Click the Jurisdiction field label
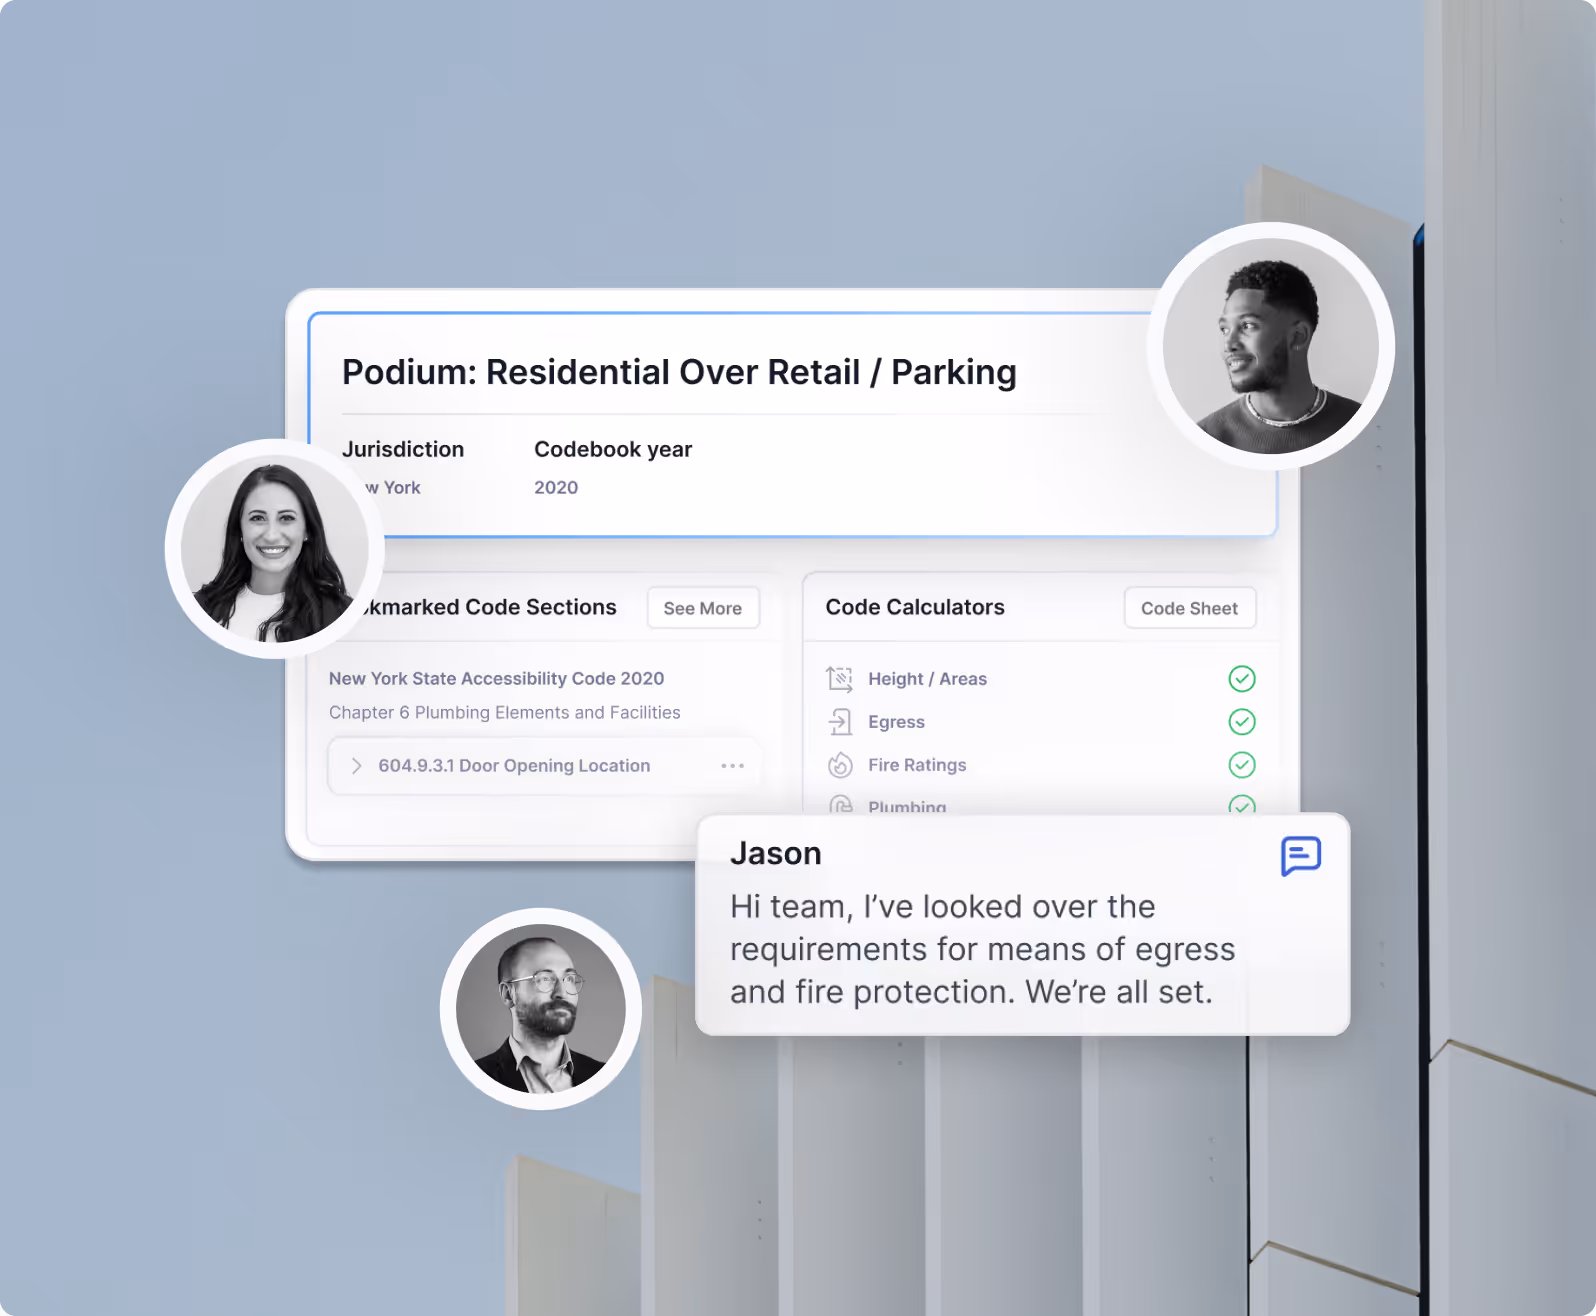The width and height of the screenshot is (1596, 1316). [x=403, y=449]
